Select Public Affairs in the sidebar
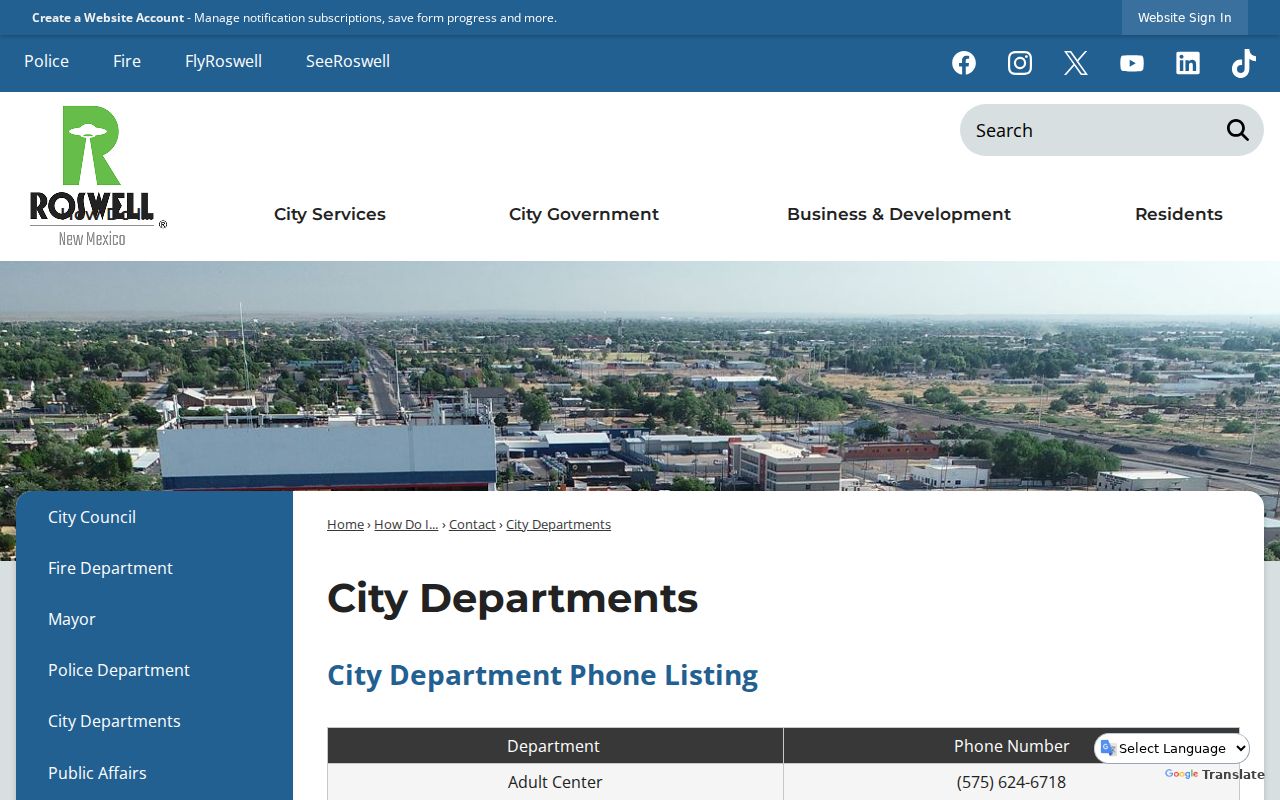This screenshot has height=800, width=1280. tap(97, 773)
